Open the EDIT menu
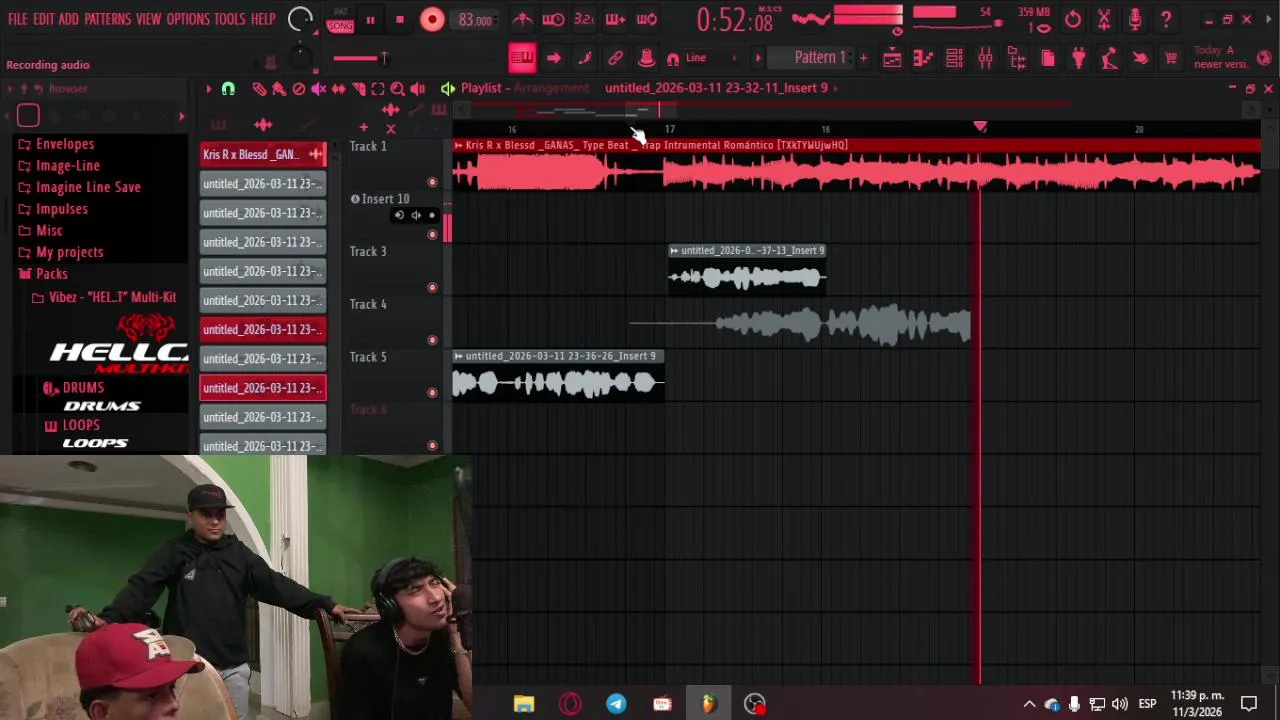The image size is (1280, 720). (x=43, y=19)
